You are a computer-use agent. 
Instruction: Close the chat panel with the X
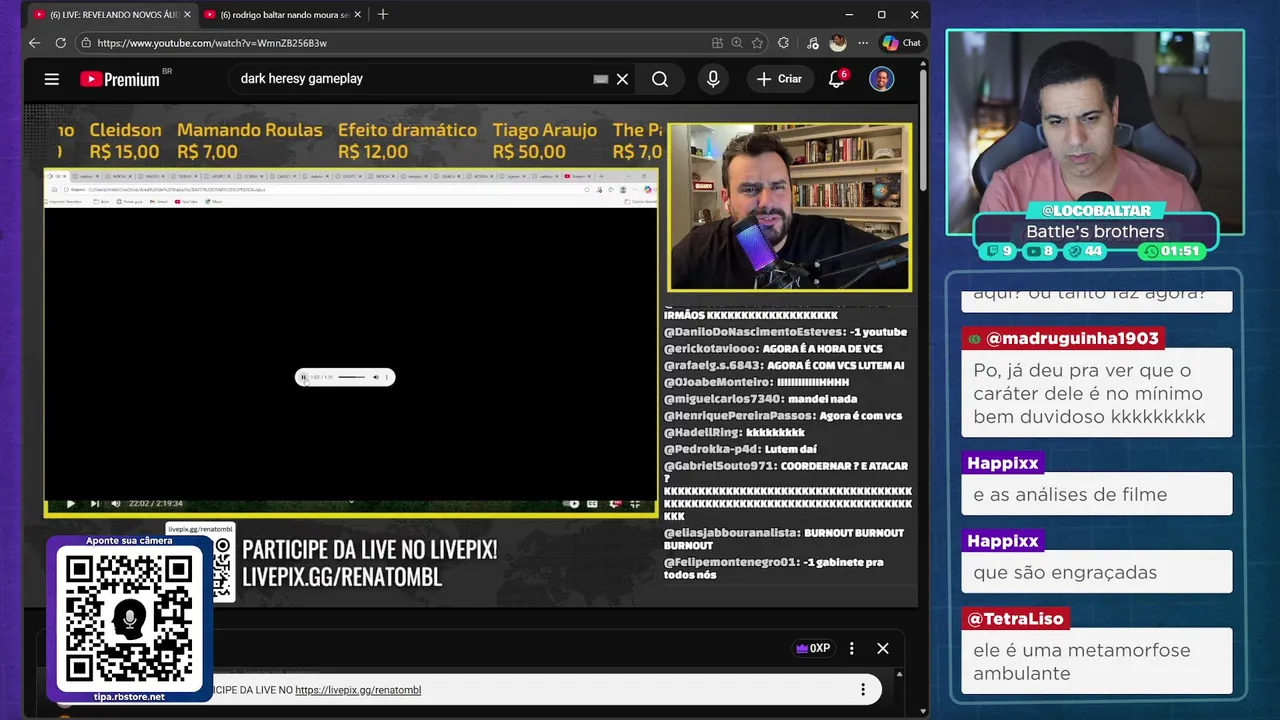(x=883, y=648)
